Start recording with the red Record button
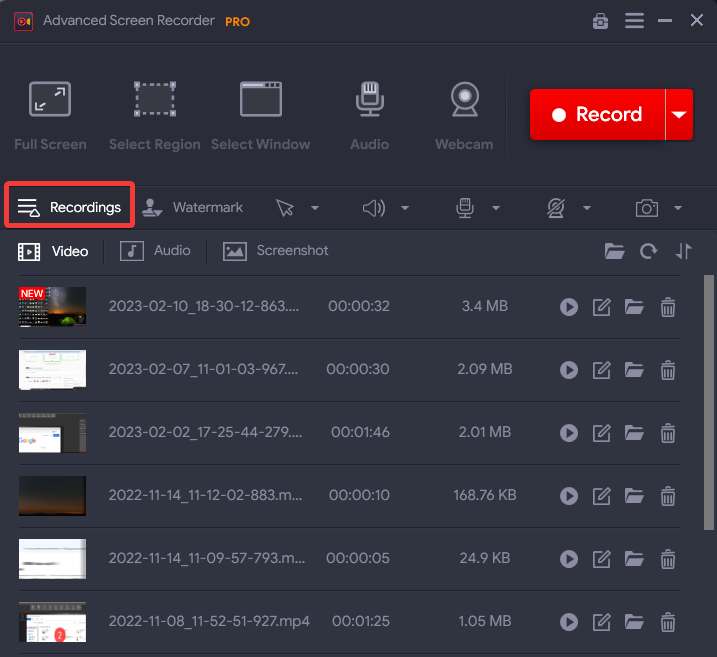Viewport: 717px width, 657px height. (597, 114)
